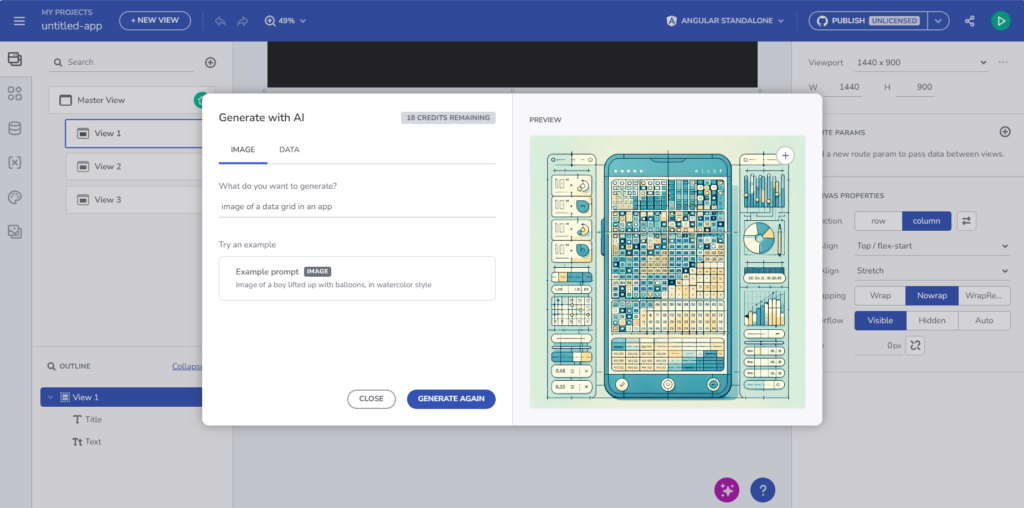Select Master View in the list

coord(125,101)
